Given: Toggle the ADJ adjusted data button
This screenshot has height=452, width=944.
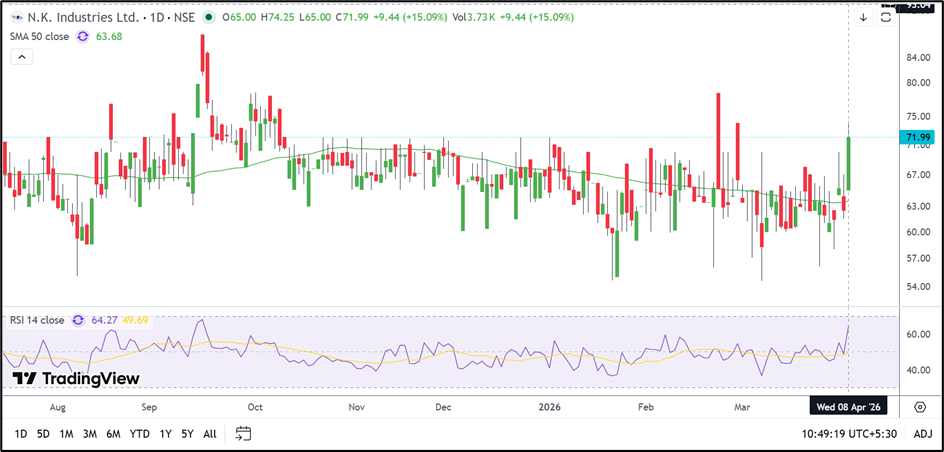Looking at the screenshot, I should 922,433.
